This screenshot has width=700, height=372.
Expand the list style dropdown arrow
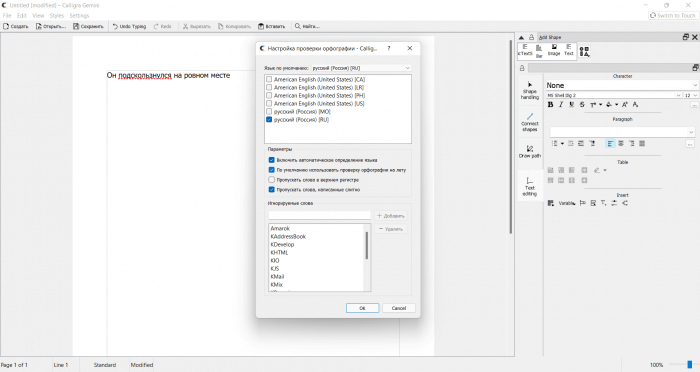pos(562,143)
